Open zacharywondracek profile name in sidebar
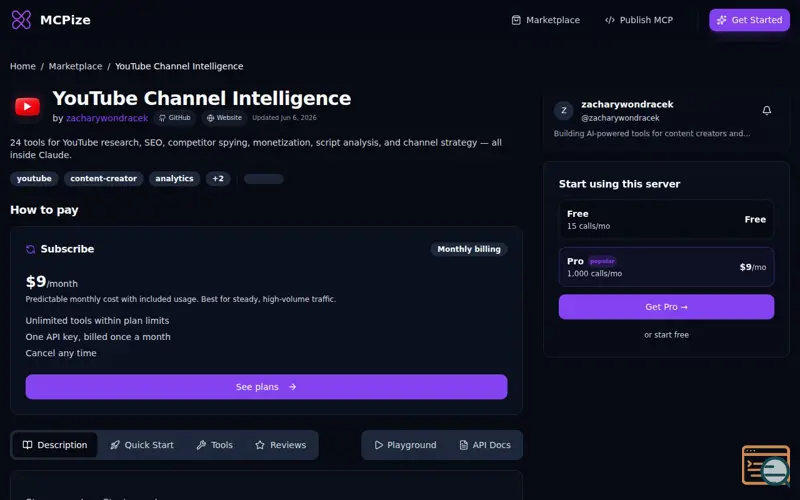 (627, 104)
